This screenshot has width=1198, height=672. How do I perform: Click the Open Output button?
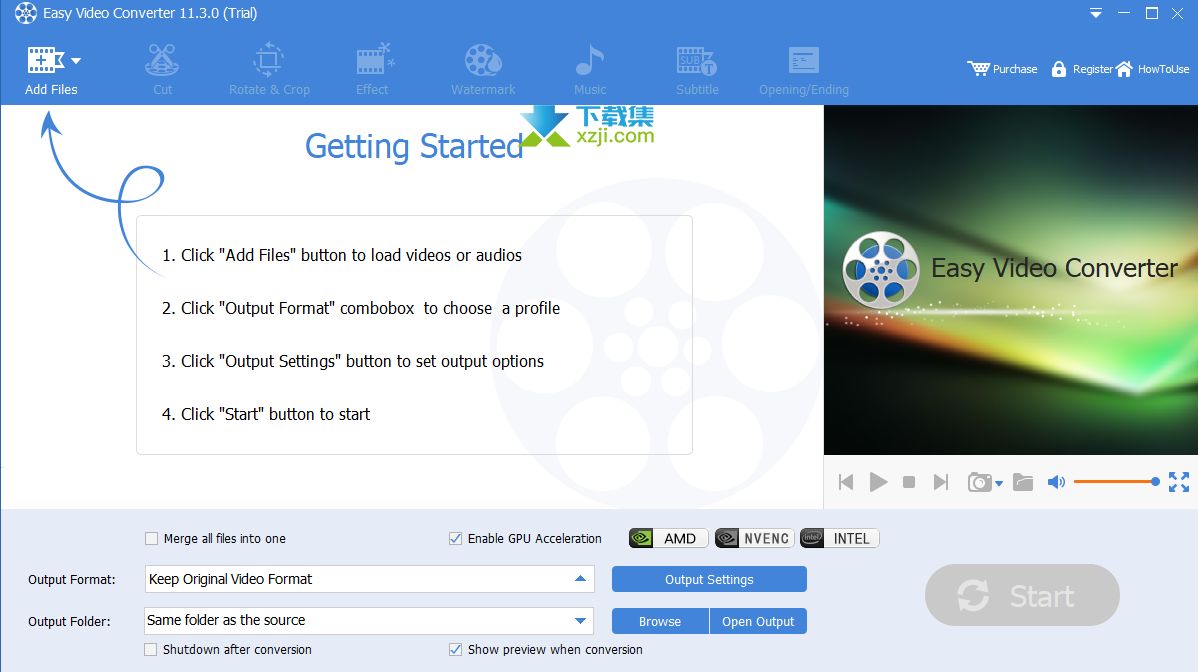pyautogui.click(x=758, y=621)
